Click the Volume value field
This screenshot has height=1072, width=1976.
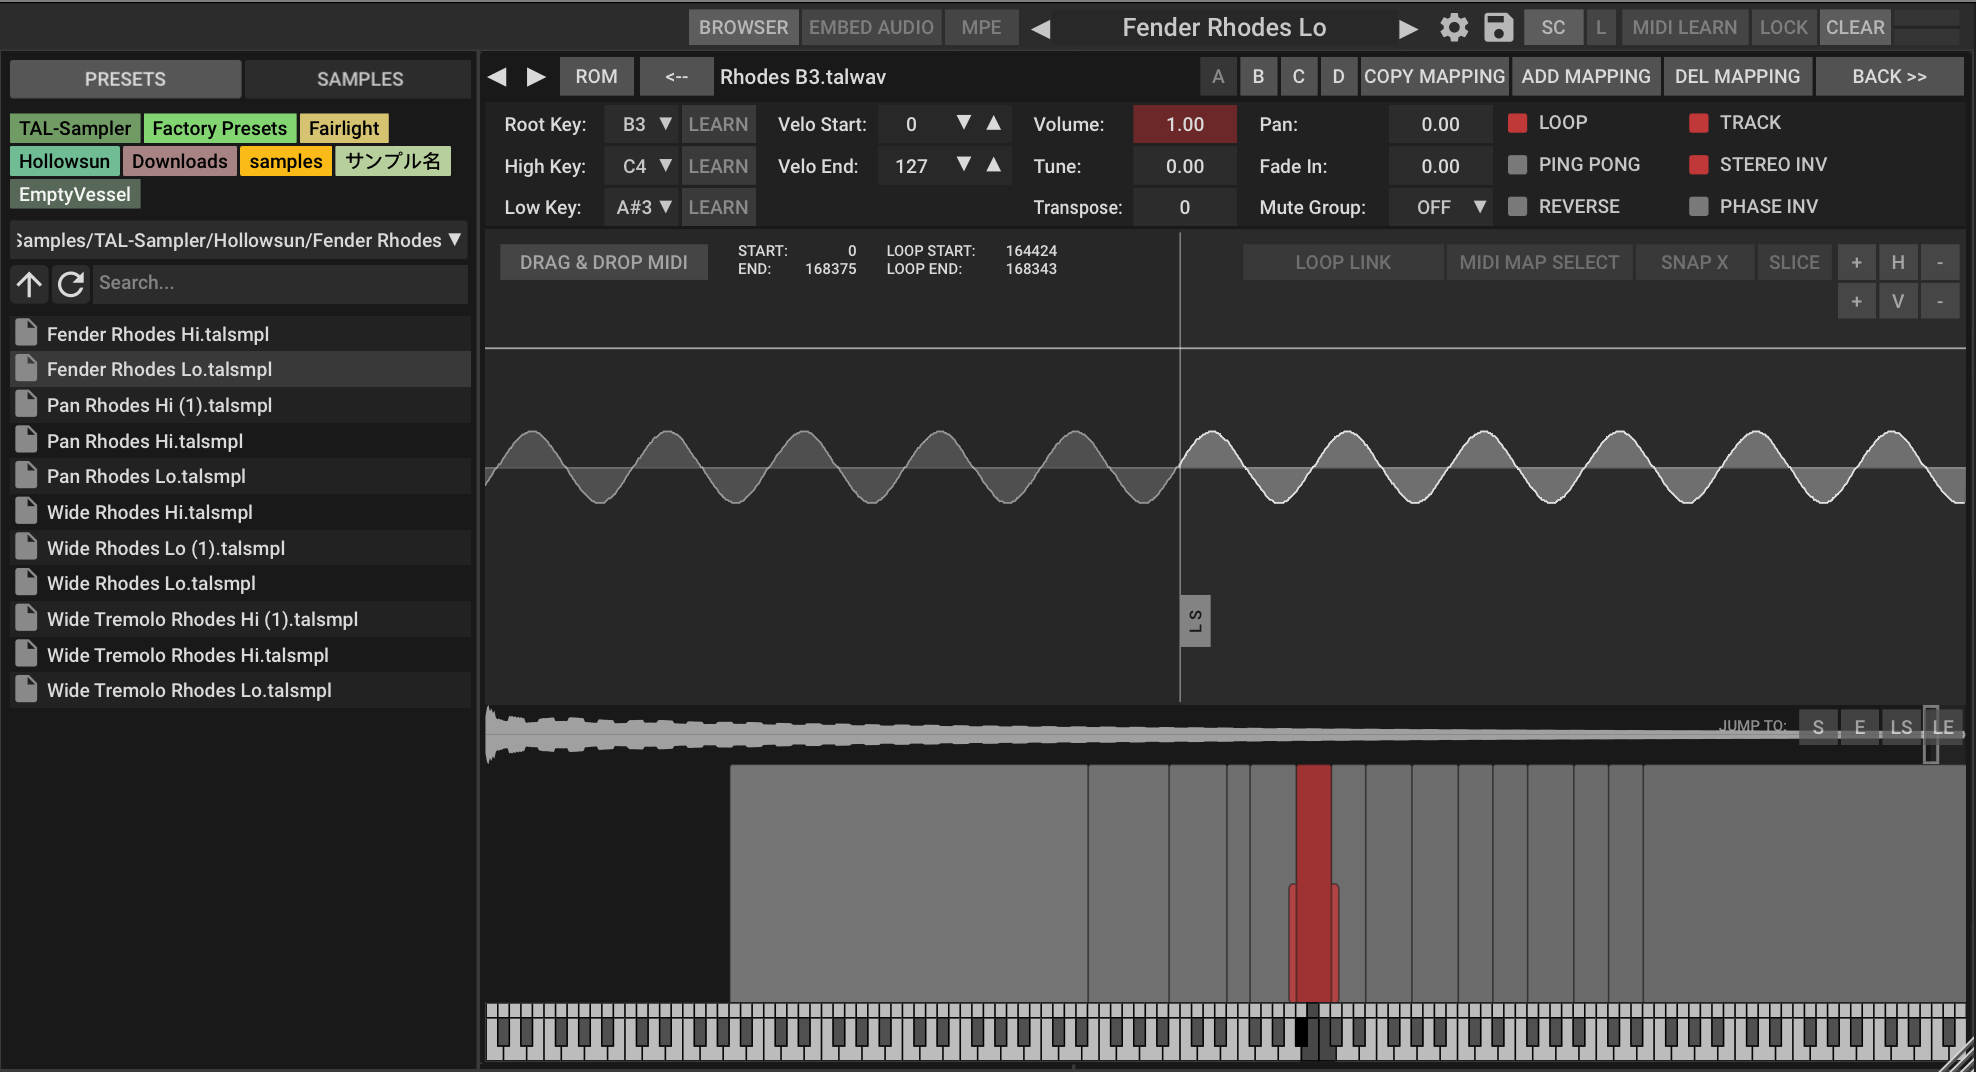[1184, 124]
